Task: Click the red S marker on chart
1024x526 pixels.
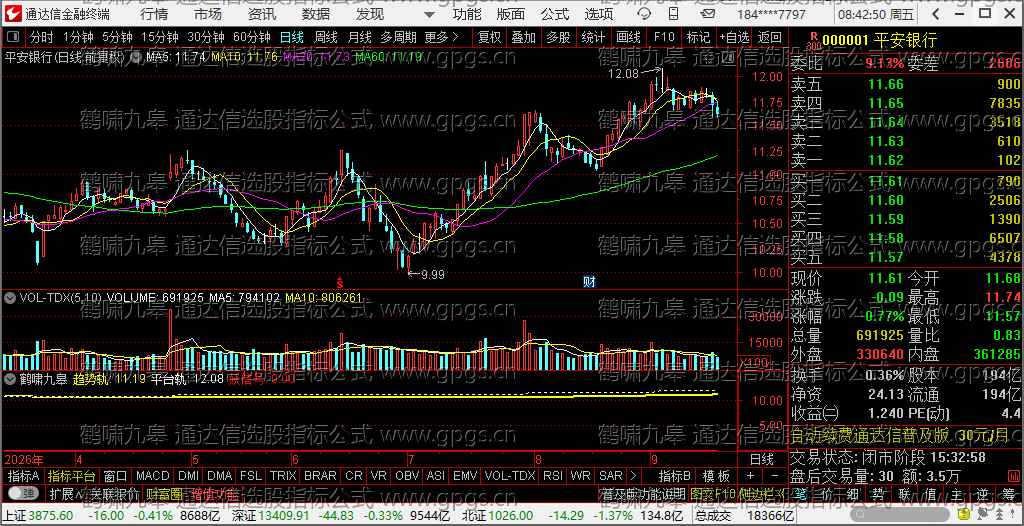Action: [x=340, y=282]
